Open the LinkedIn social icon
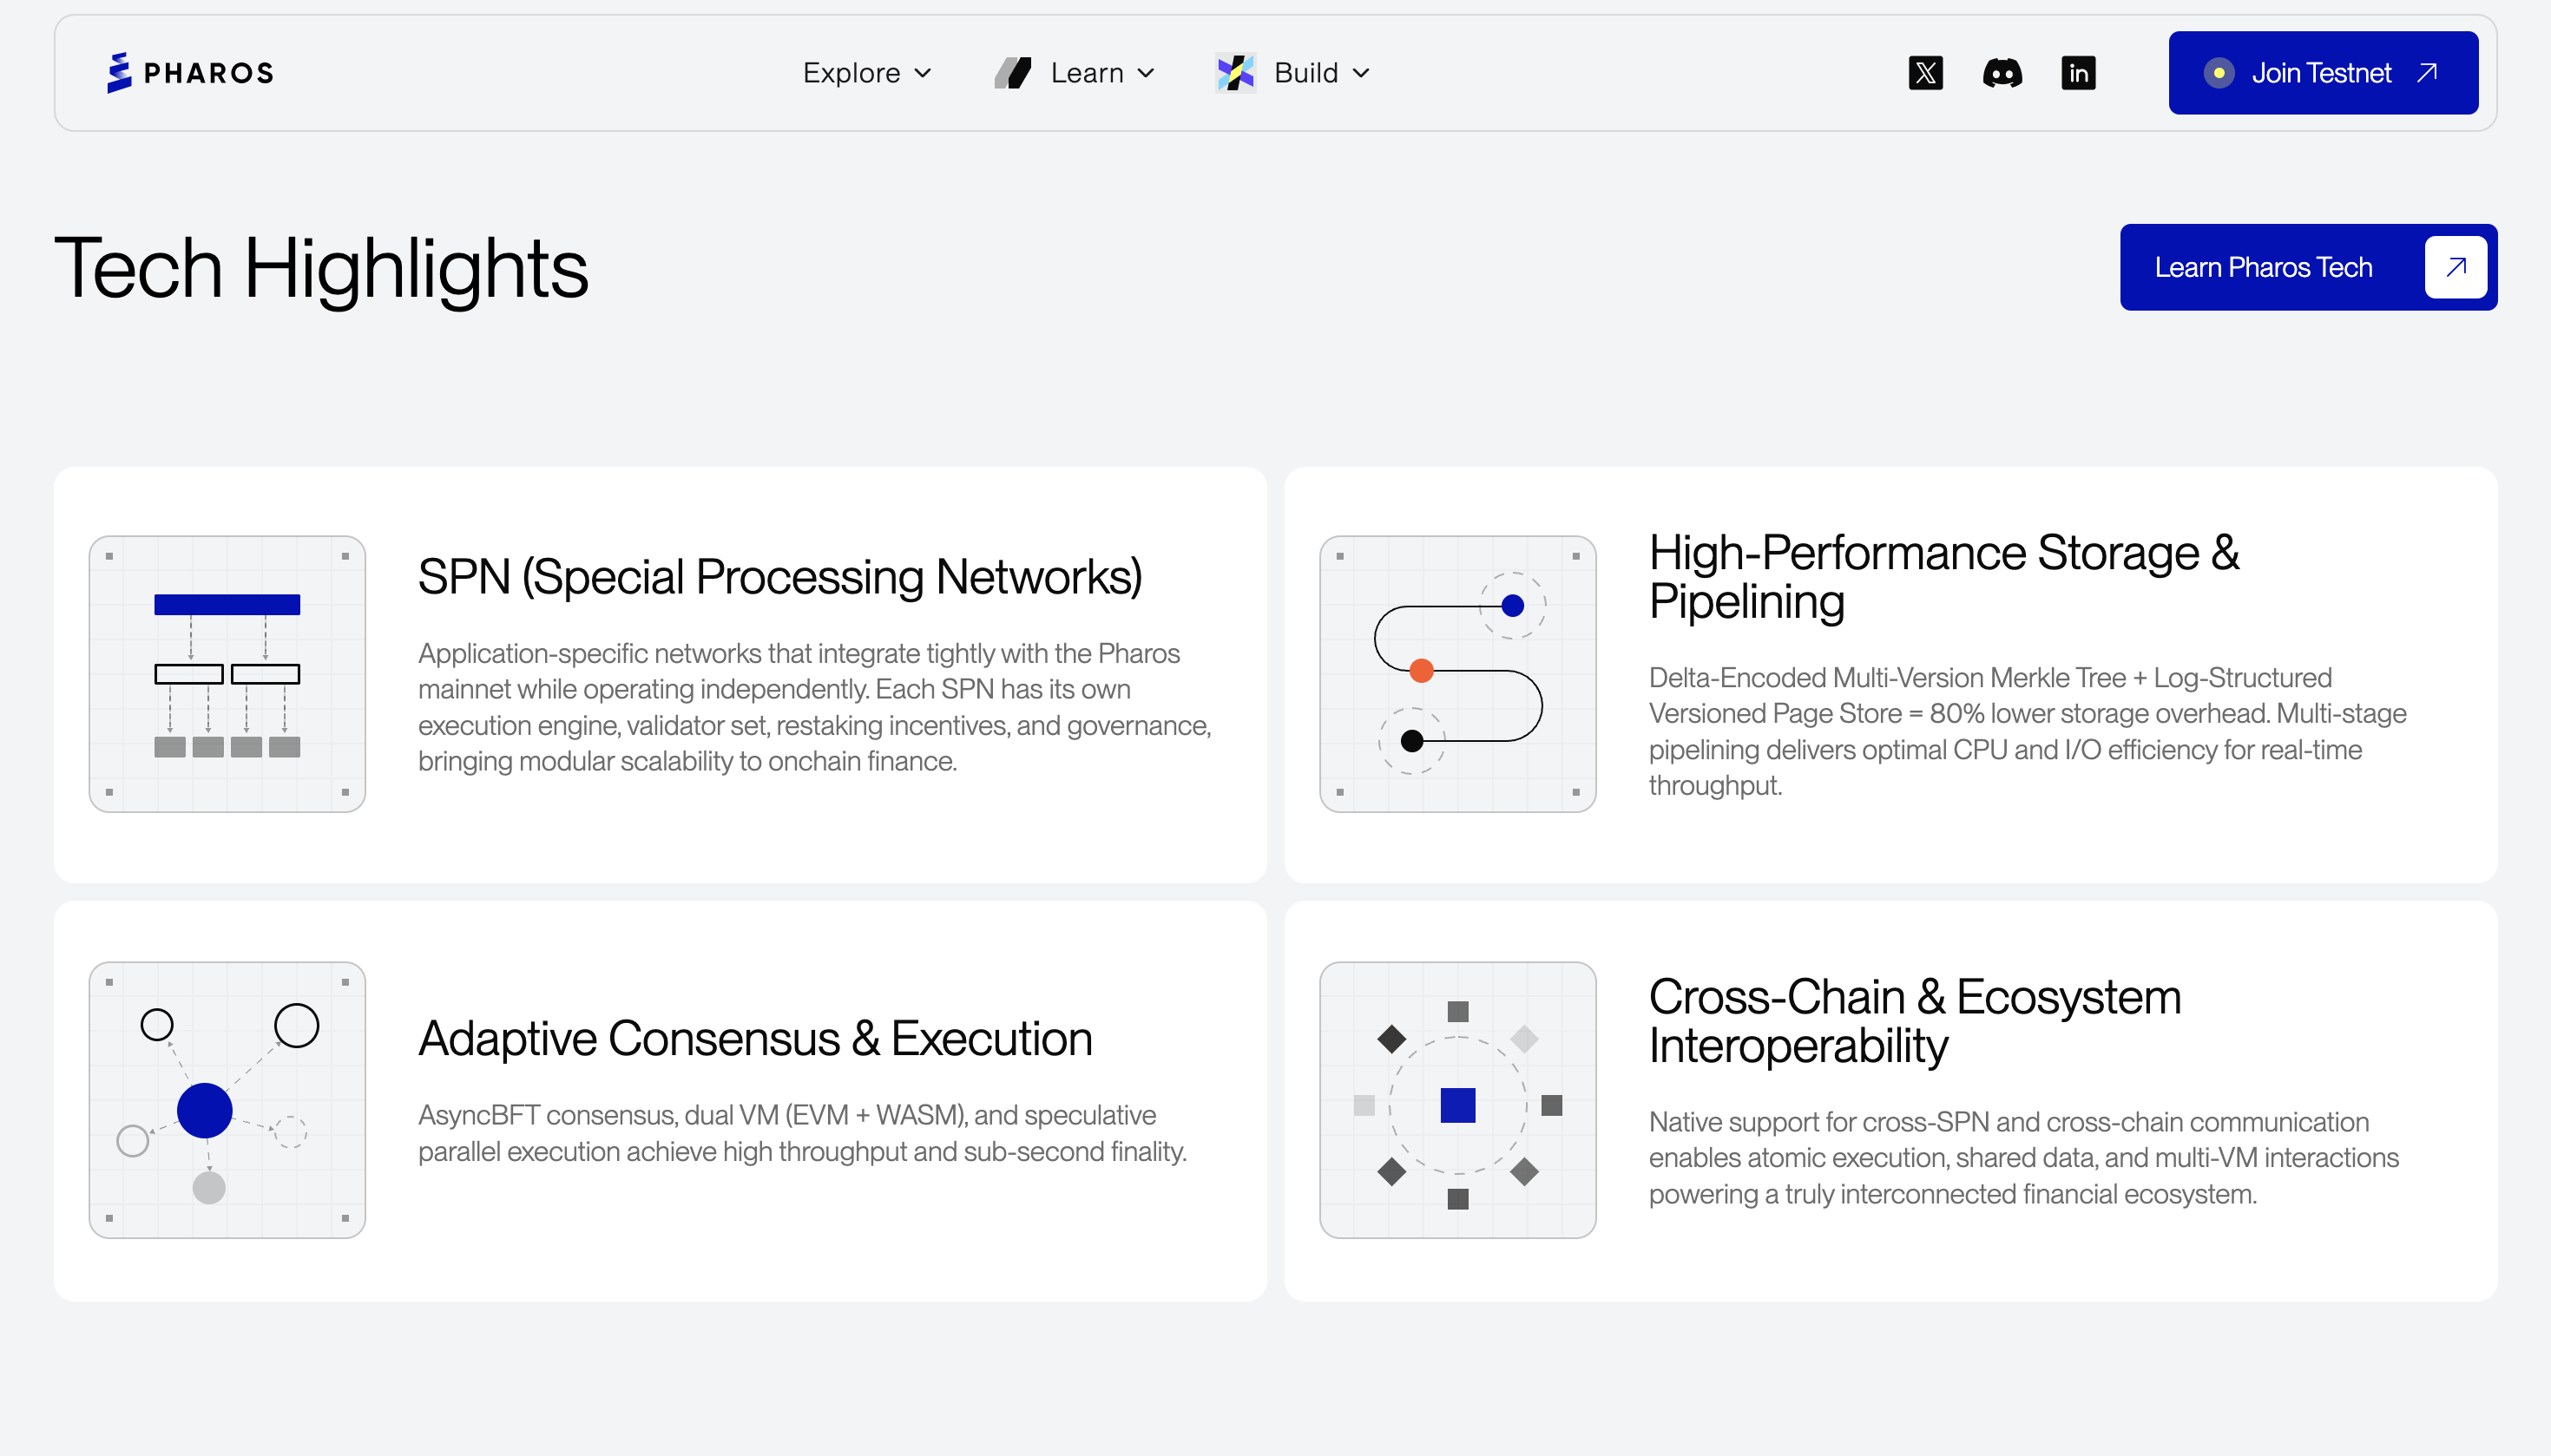The height and width of the screenshot is (1456, 2551). [2078, 73]
